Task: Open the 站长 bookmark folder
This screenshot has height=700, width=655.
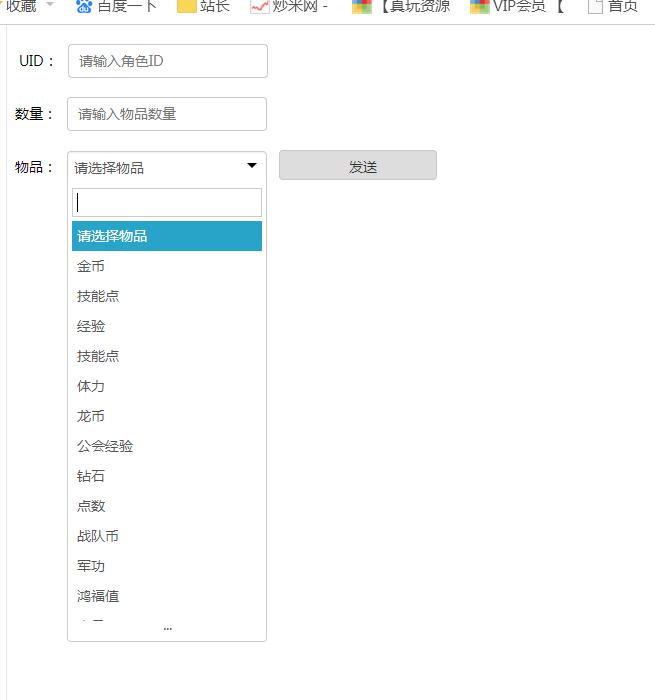Action: [x=203, y=6]
